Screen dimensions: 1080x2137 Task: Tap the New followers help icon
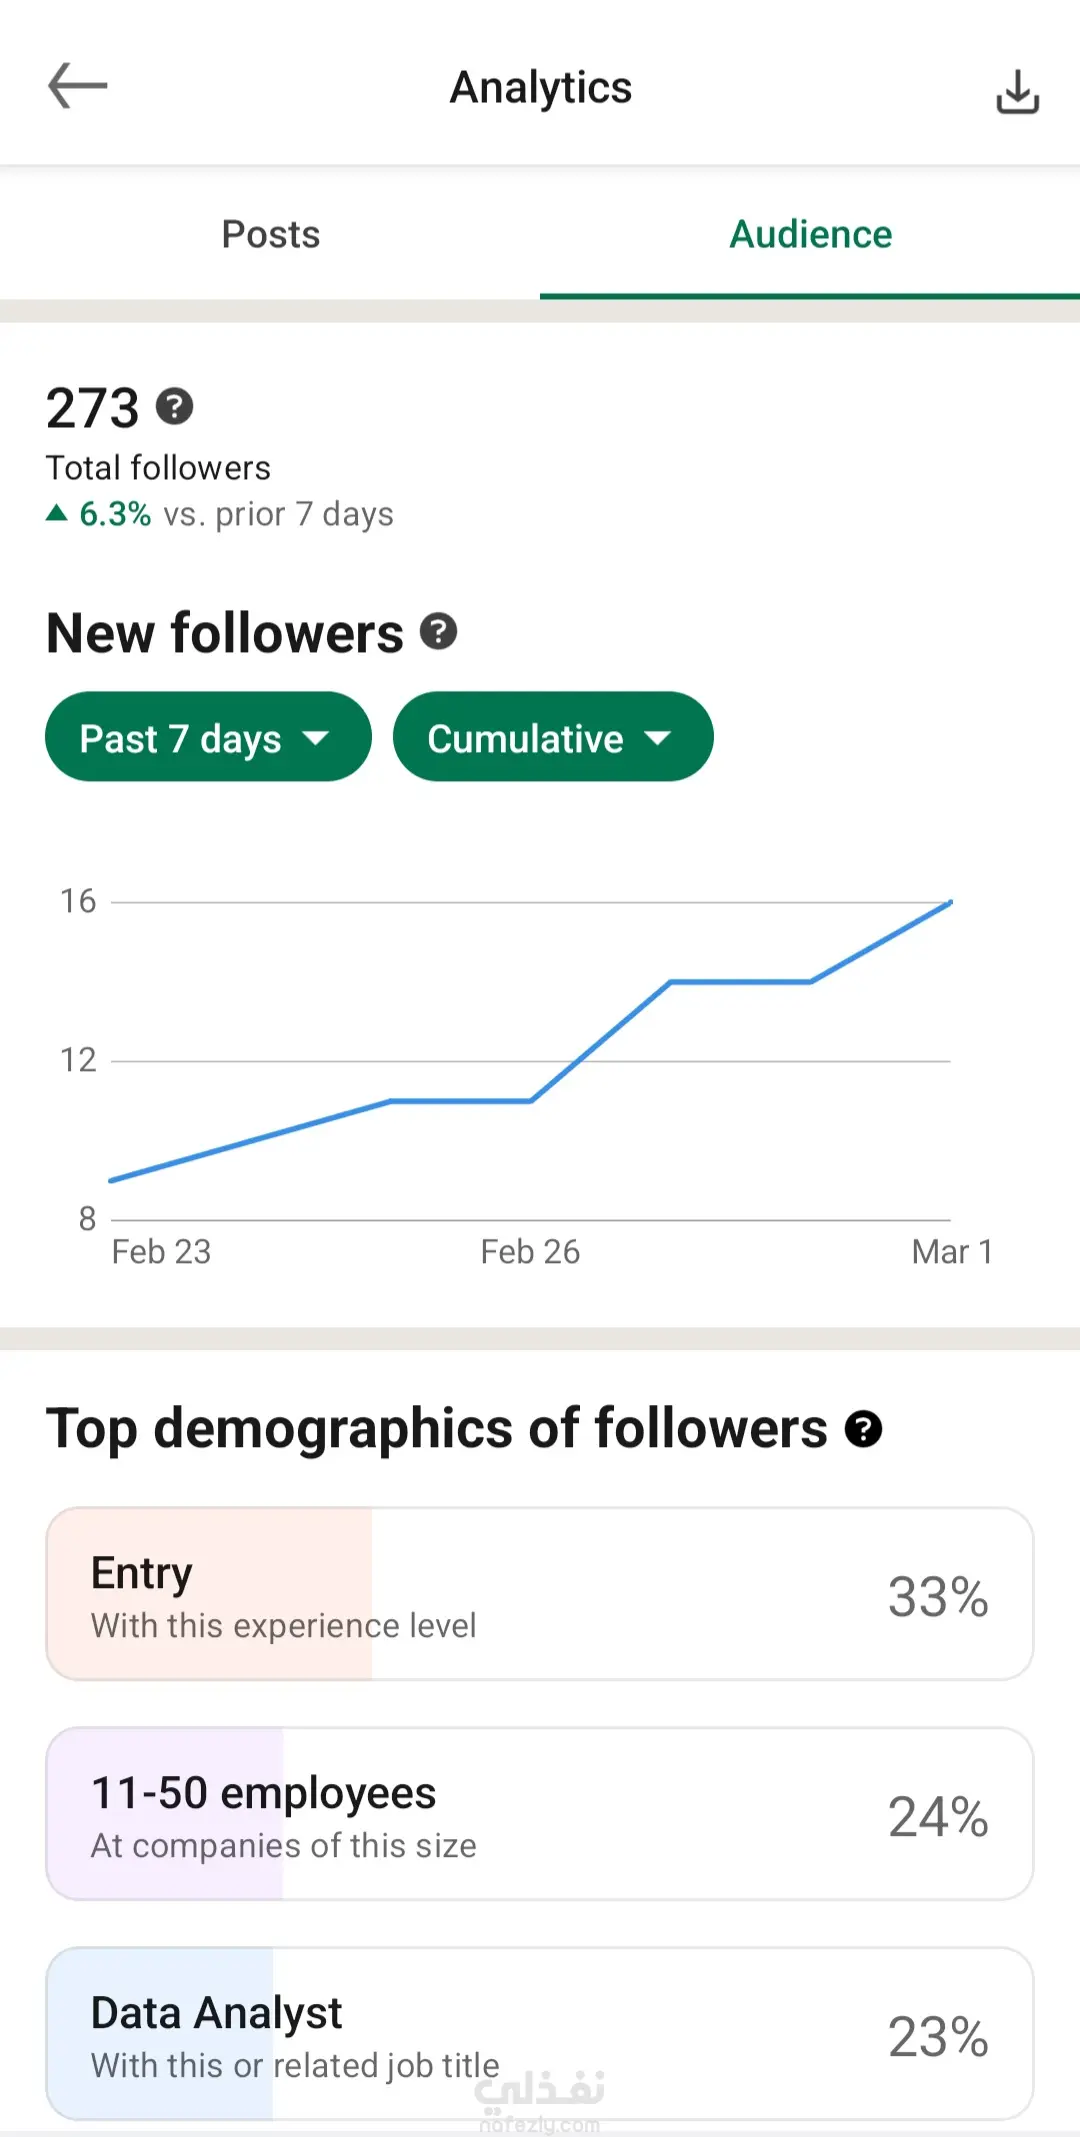coord(438,632)
